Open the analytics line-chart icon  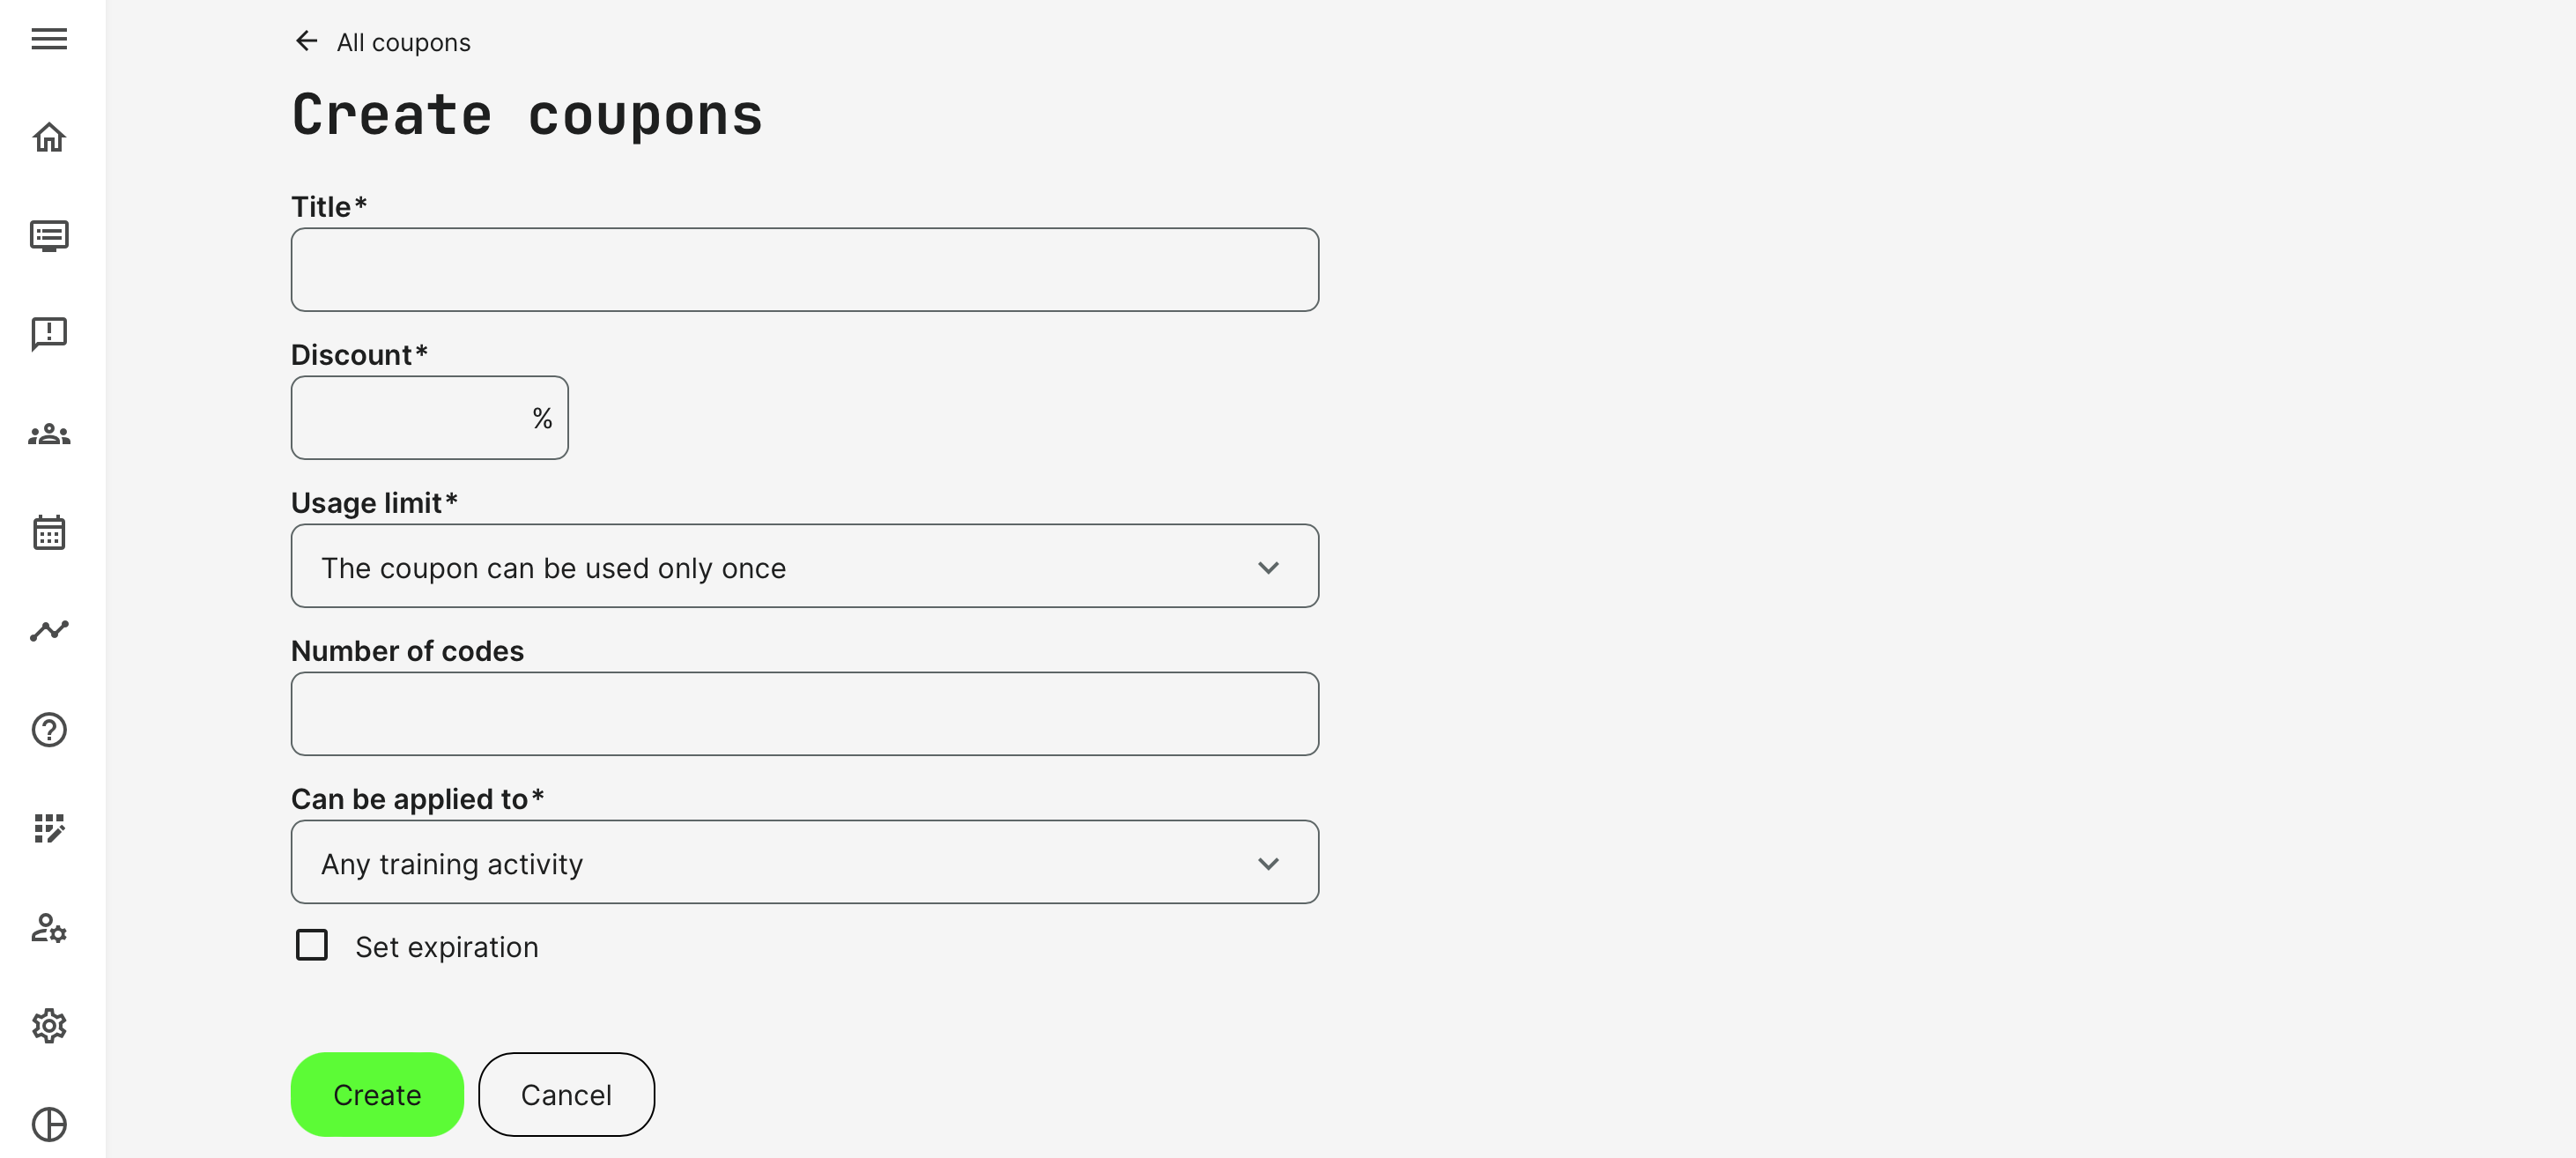click(x=49, y=631)
